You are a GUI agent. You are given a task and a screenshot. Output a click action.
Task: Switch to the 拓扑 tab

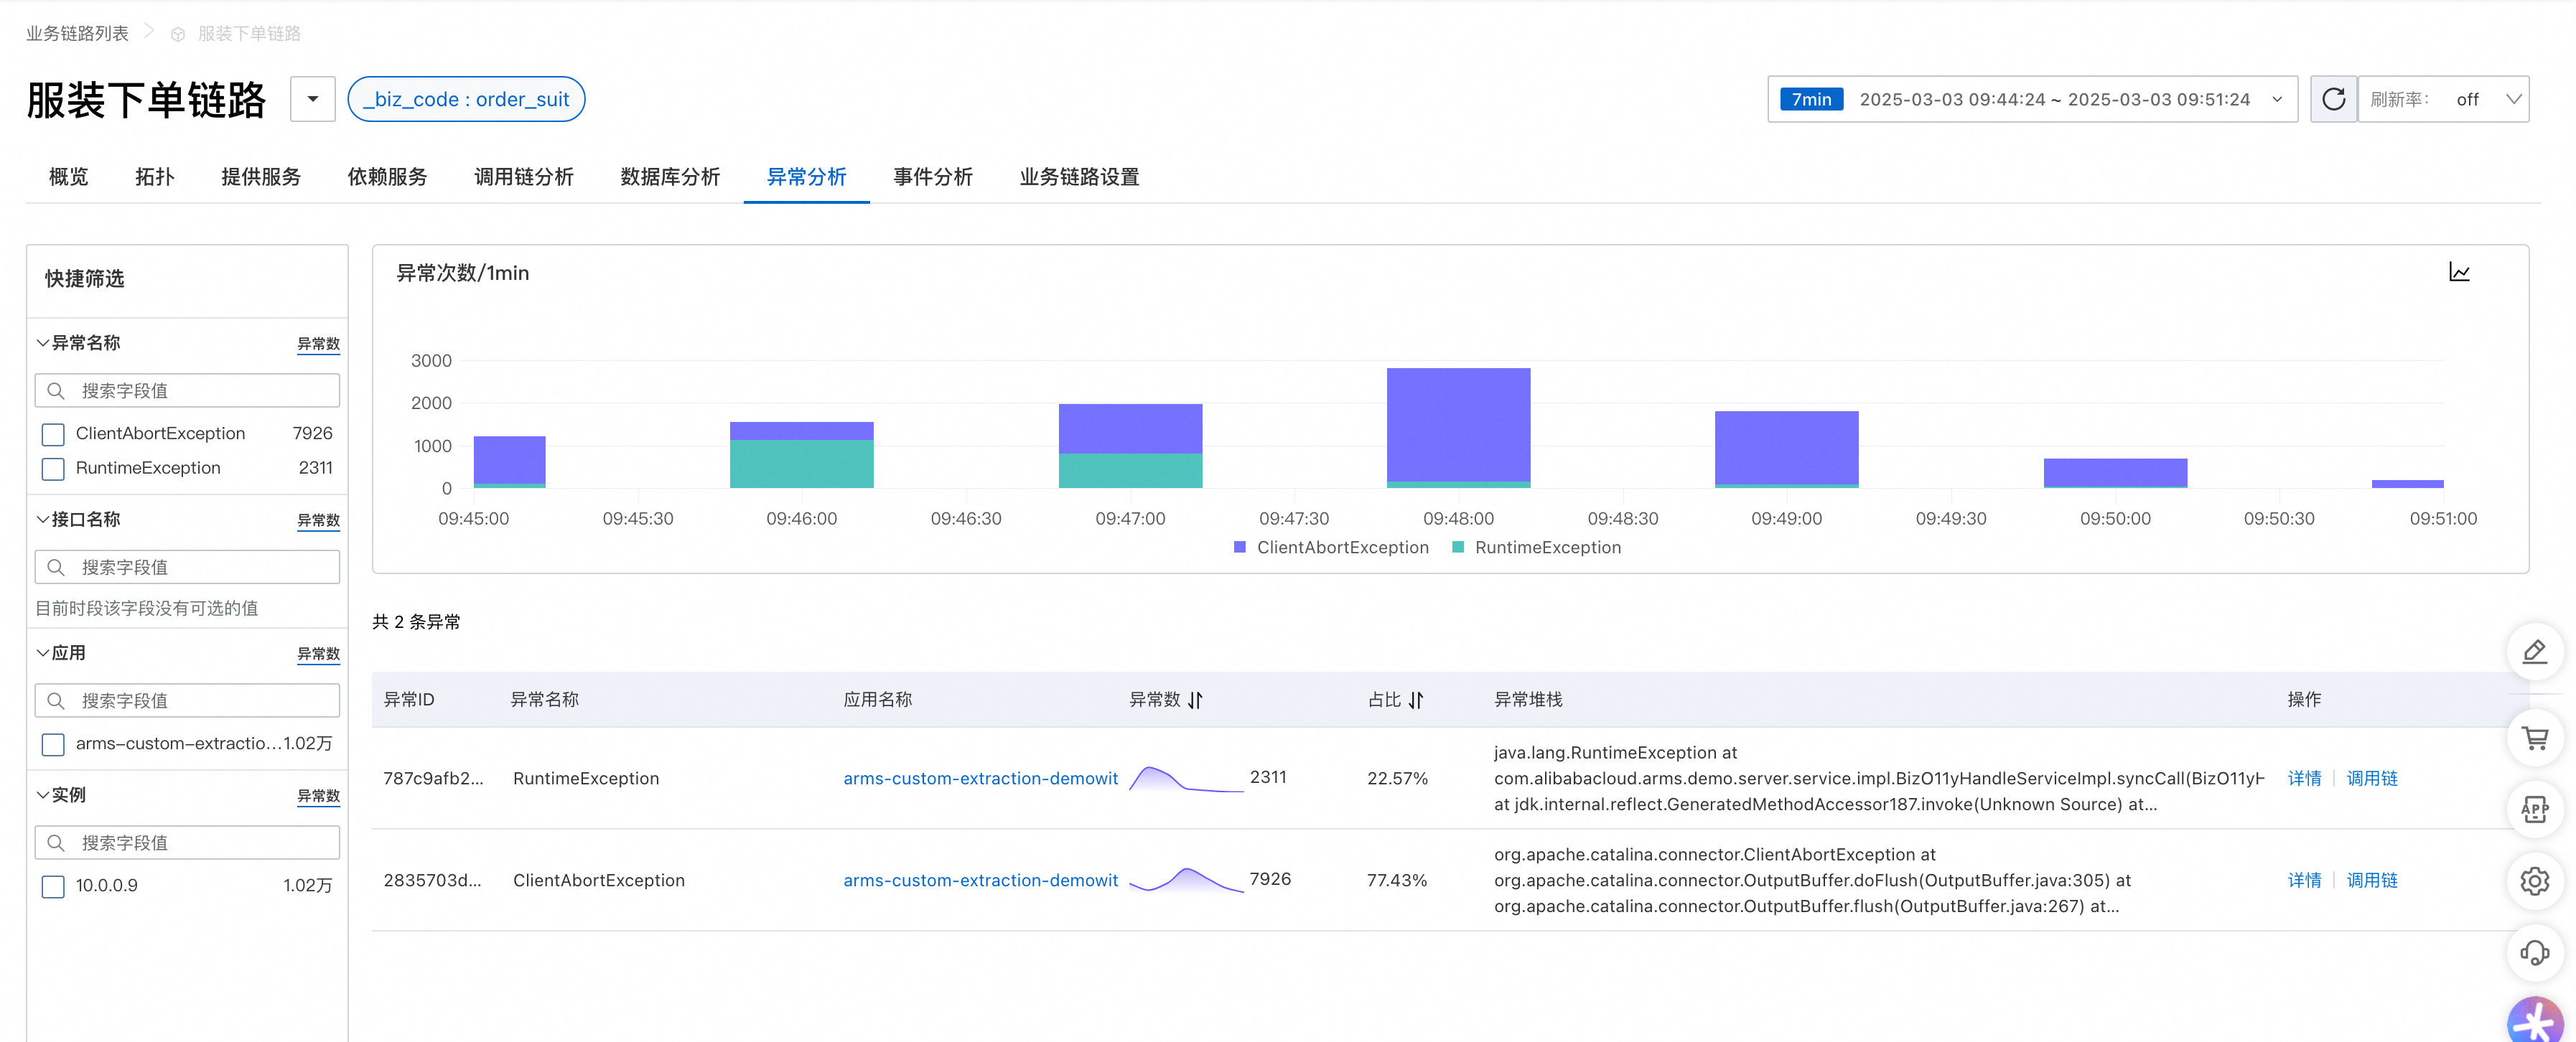[x=155, y=177]
